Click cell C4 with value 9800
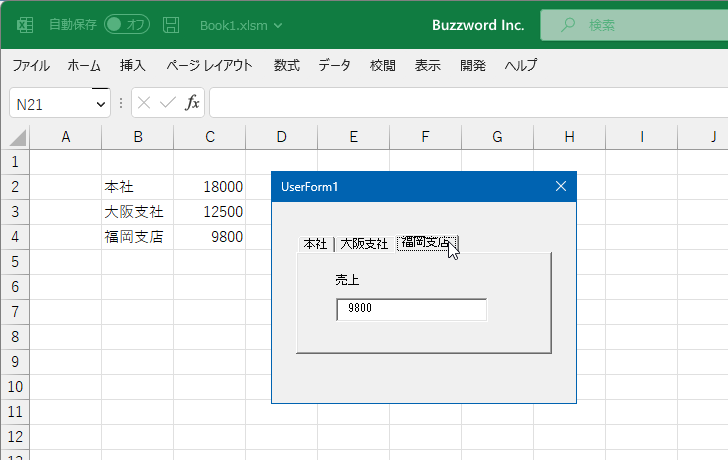 point(210,237)
